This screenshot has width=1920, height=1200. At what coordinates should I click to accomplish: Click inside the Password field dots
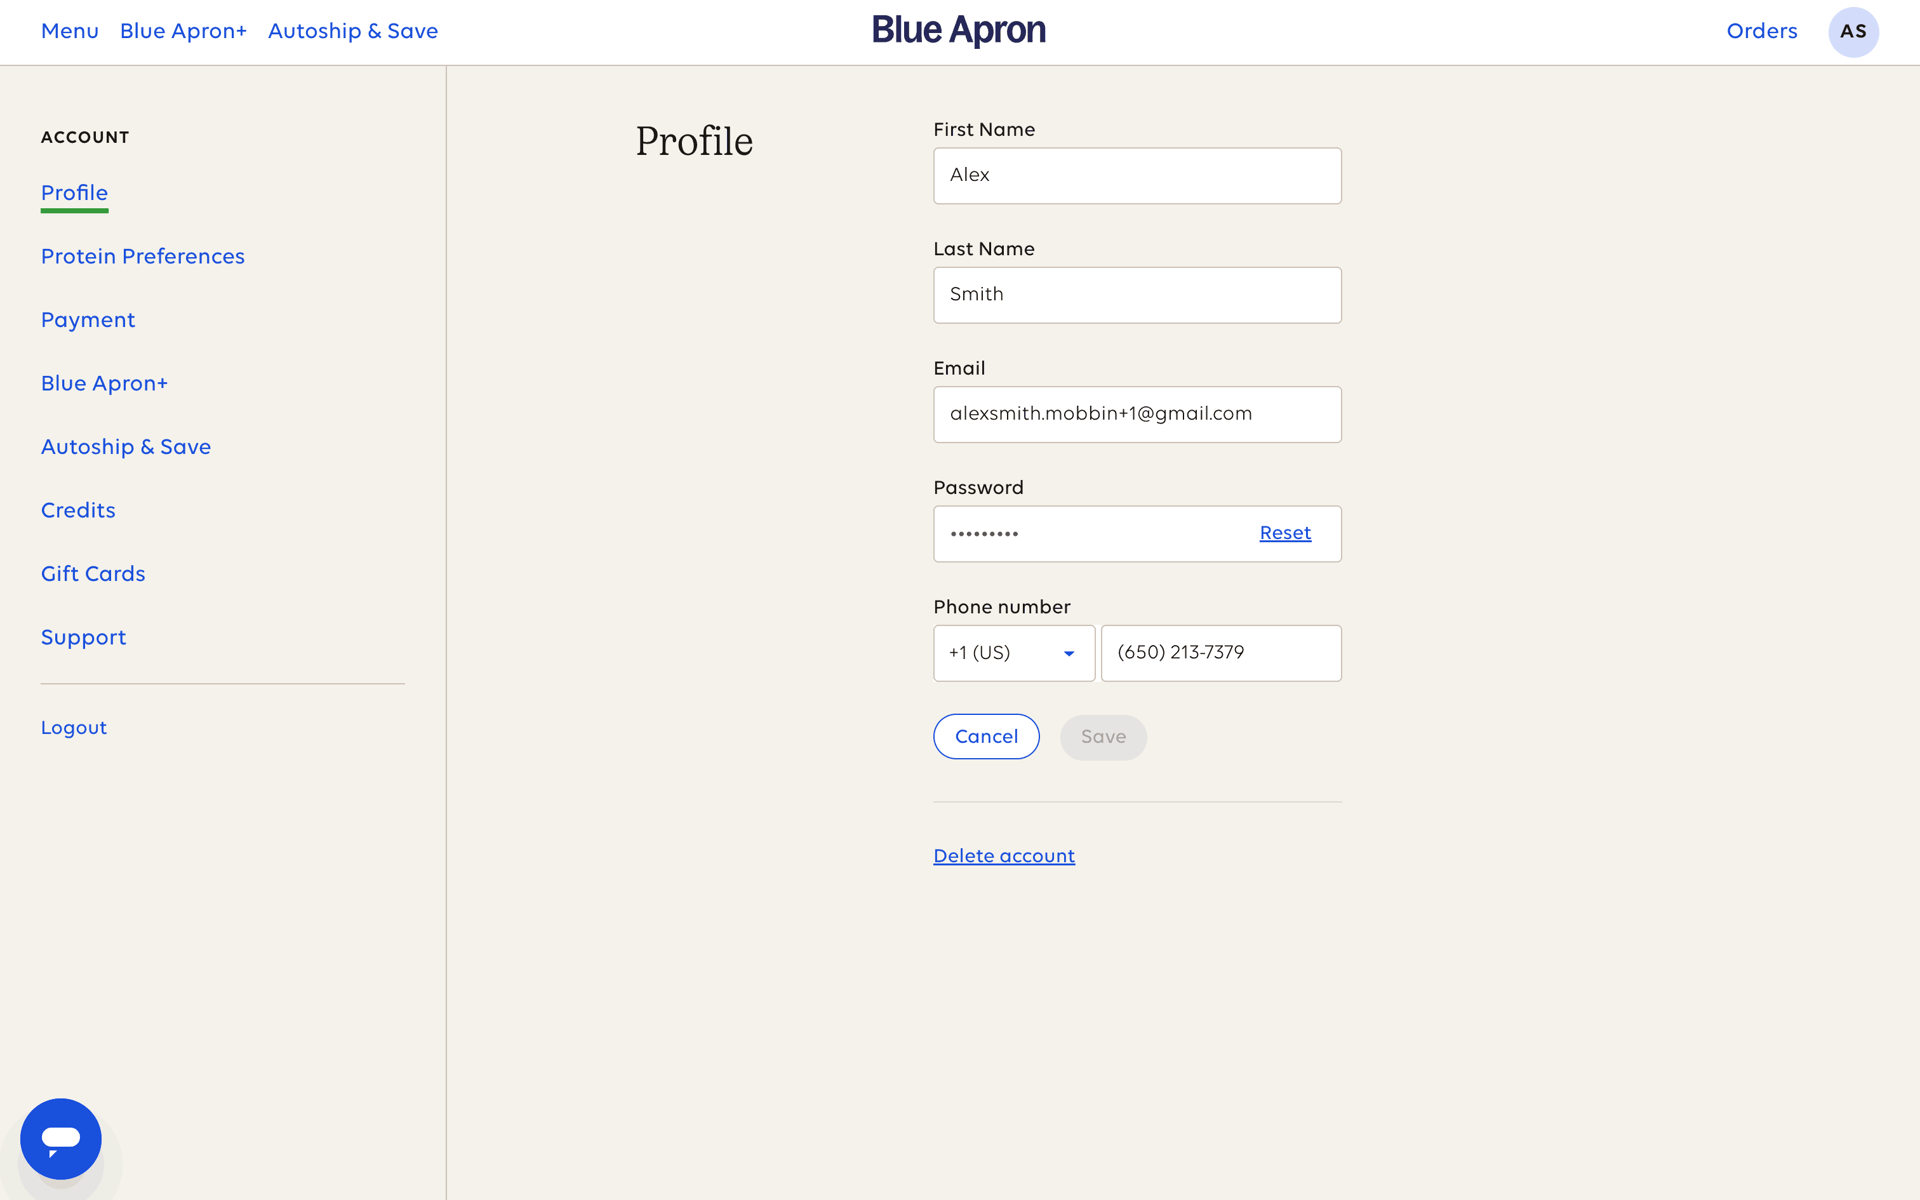985,534
